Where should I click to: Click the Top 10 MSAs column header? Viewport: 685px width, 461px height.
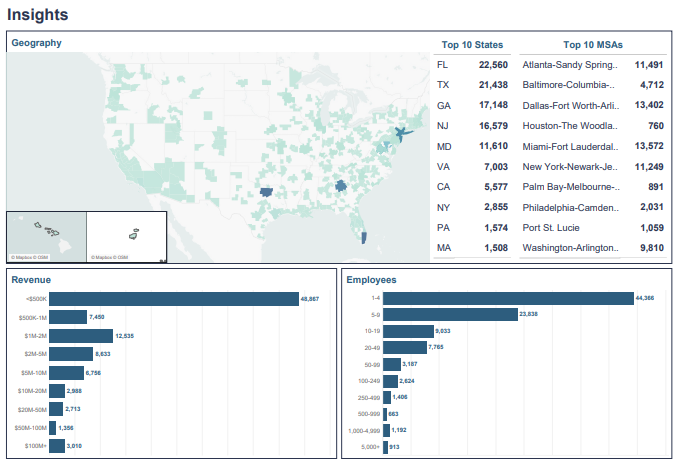pyautogui.click(x=594, y=44)
